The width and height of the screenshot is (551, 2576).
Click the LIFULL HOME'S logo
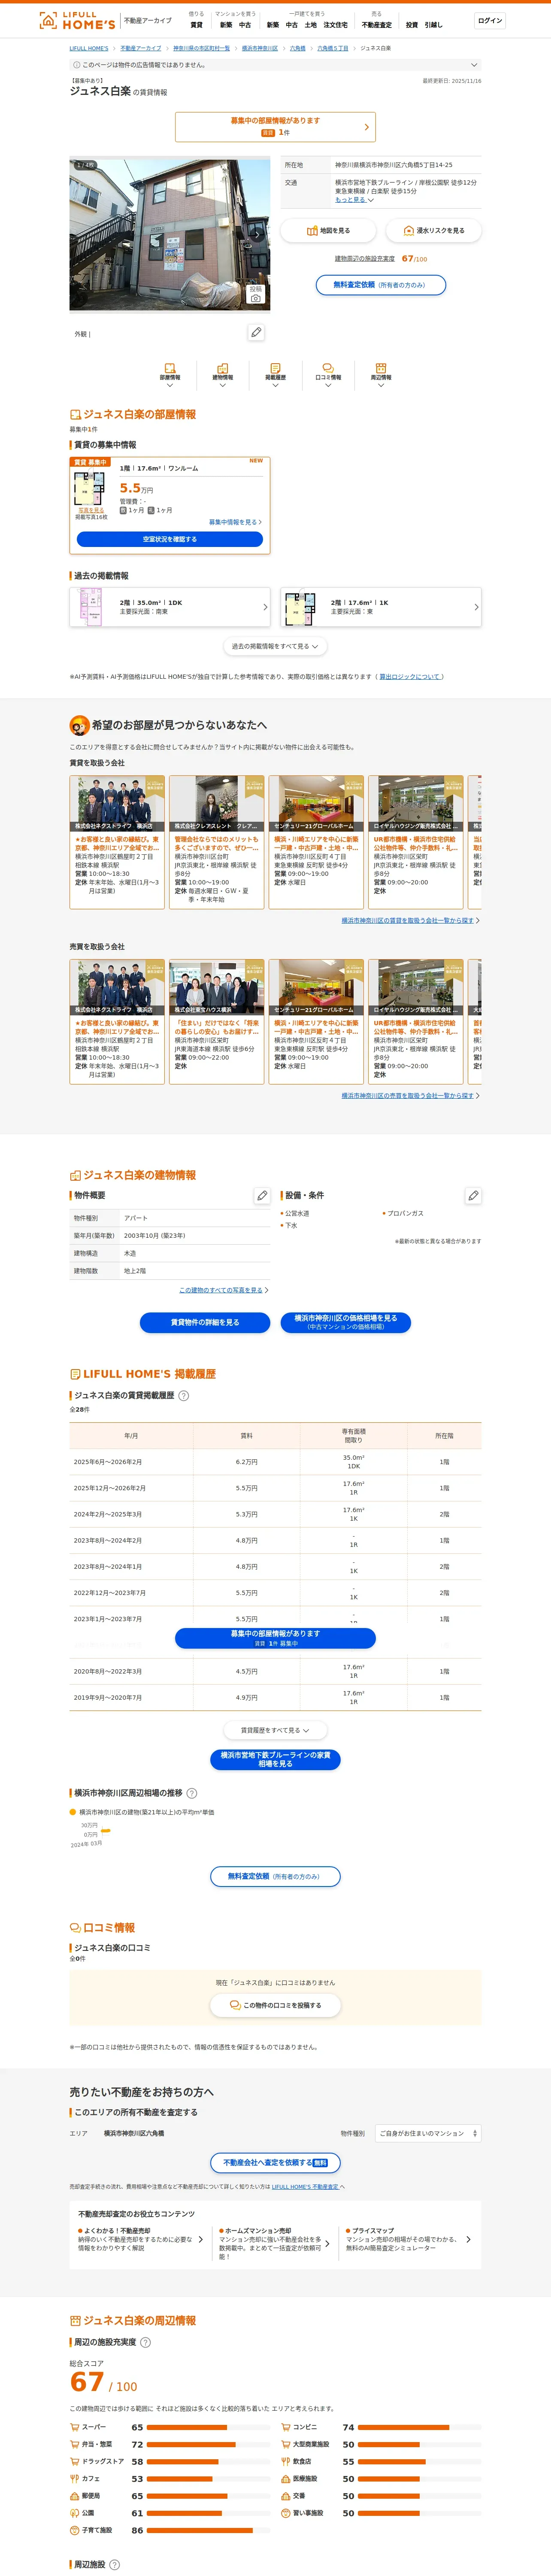(x=77, y=21)
